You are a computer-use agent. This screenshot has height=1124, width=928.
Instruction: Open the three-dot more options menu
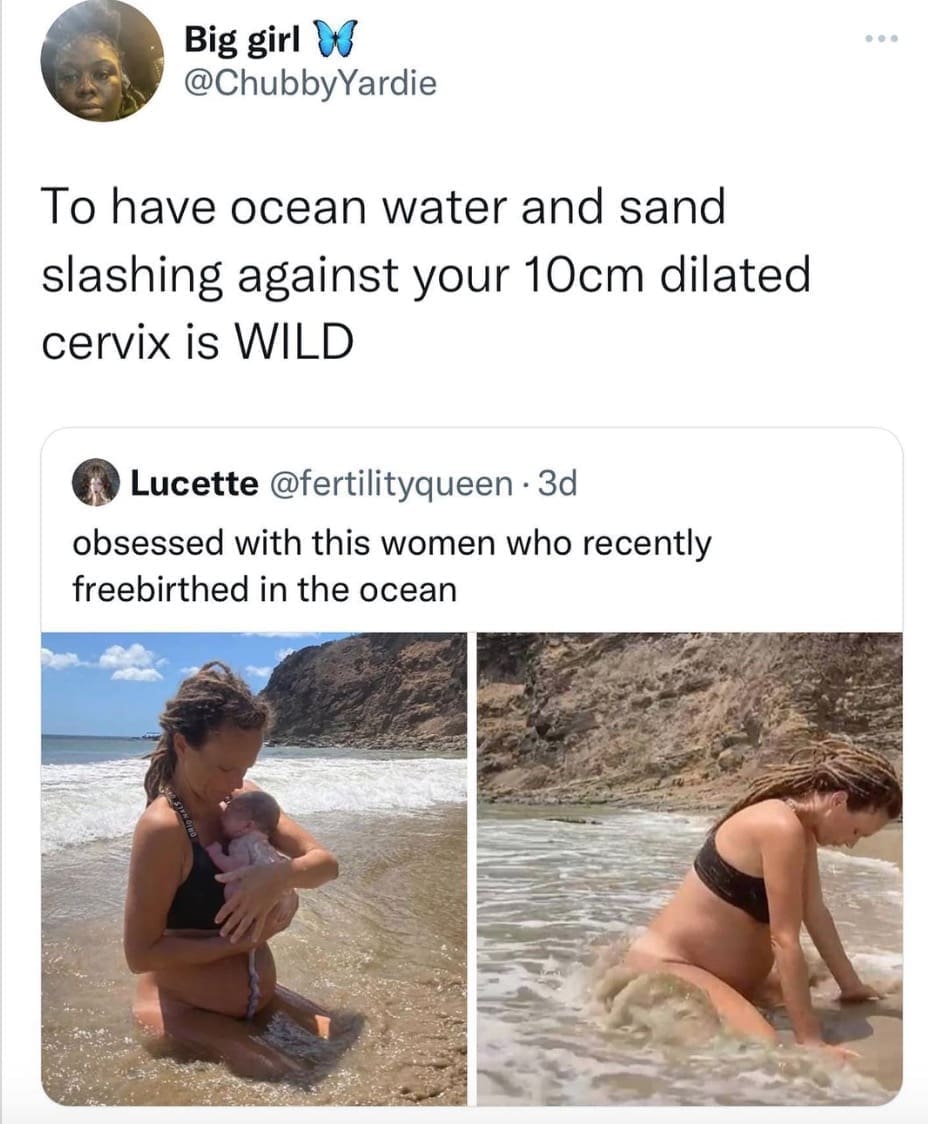881,40
